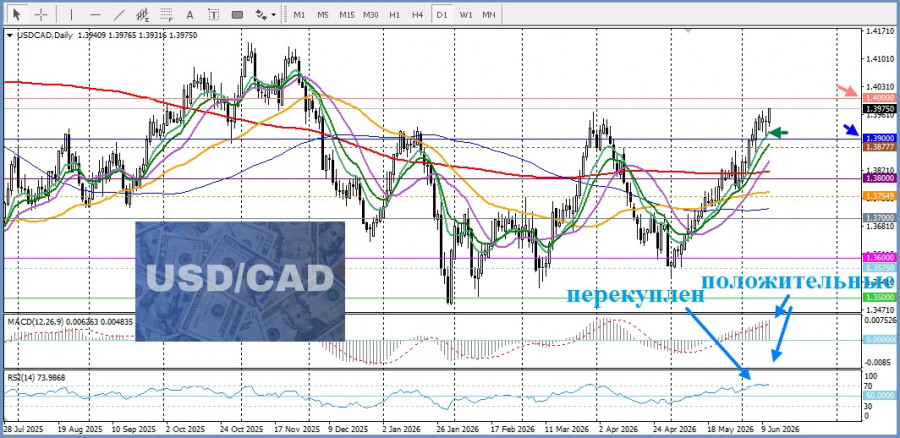
Task: Click the 1.38000 price level label
Action: tap(880, 179)
